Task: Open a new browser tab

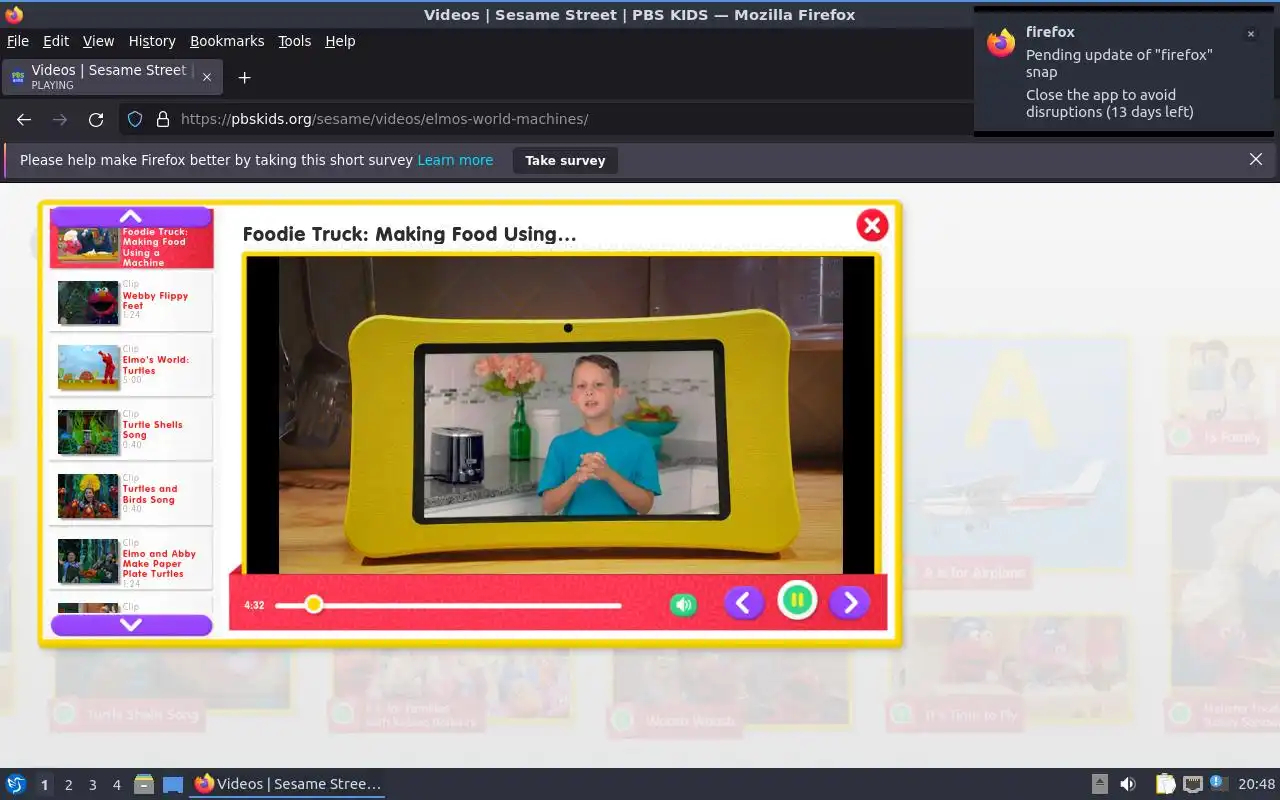Action: 244,77
